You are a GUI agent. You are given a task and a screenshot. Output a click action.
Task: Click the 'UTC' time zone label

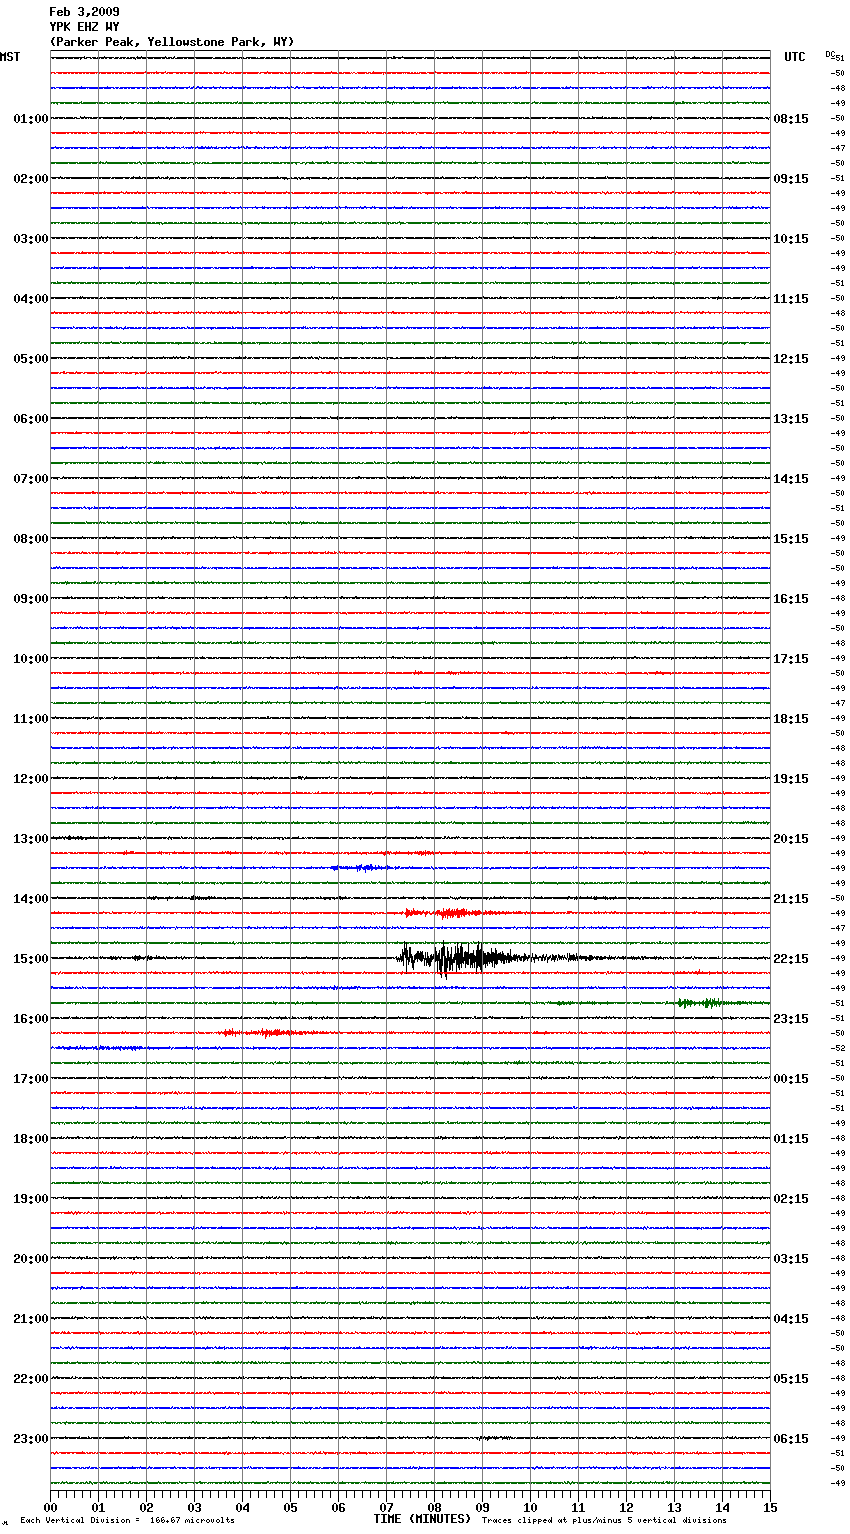tap(794, 57)
